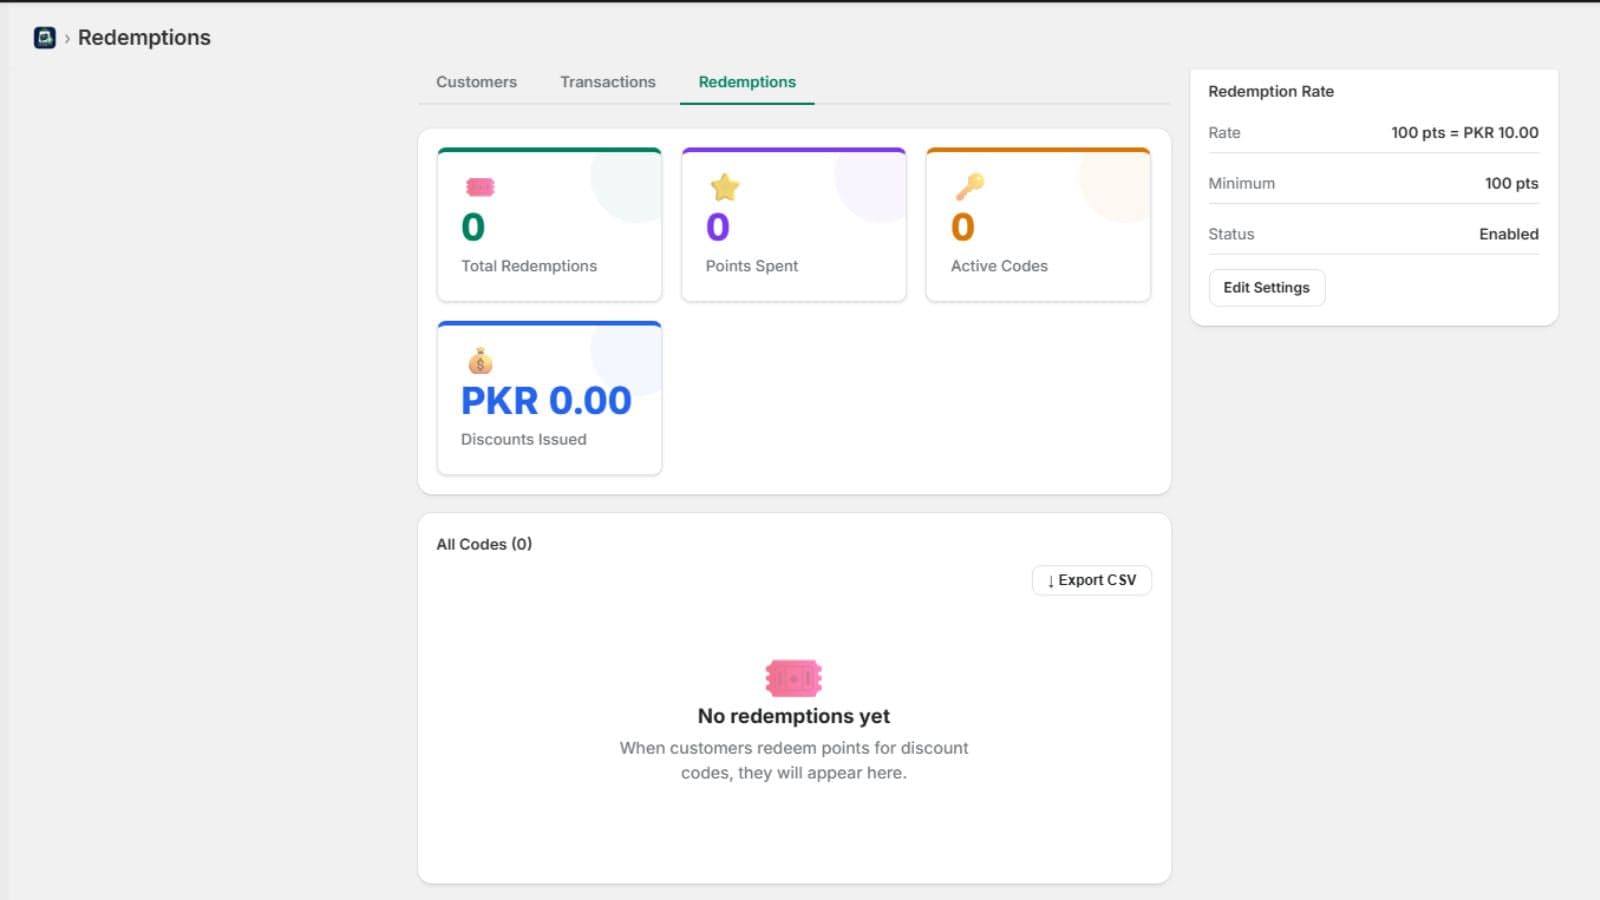Click the Total Redemptions label
Image resolution: width=1600 pixels, height=900 pixels.
coord(529,266)
